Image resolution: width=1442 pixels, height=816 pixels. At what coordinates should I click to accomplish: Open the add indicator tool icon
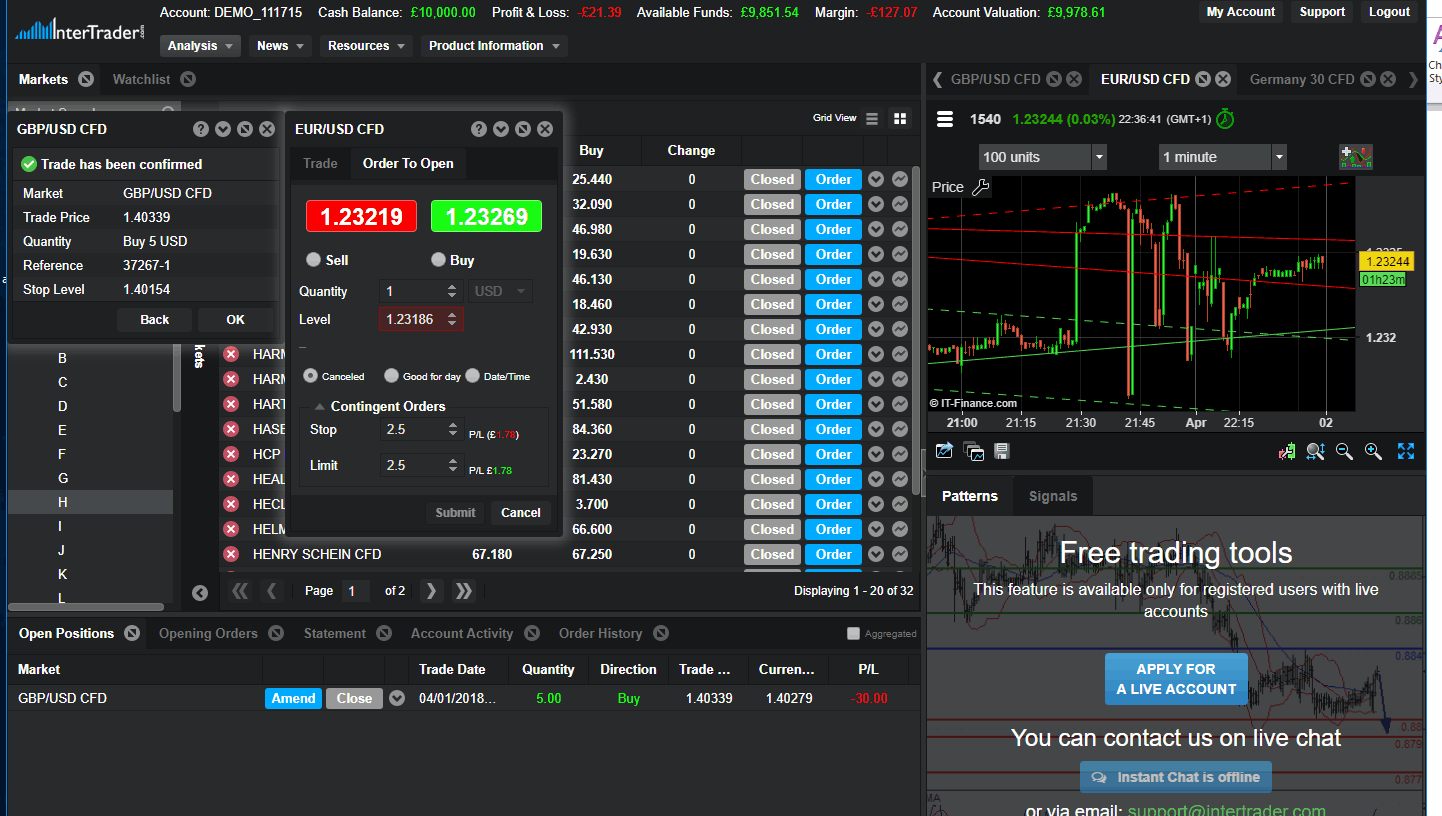pos(1356,157)
